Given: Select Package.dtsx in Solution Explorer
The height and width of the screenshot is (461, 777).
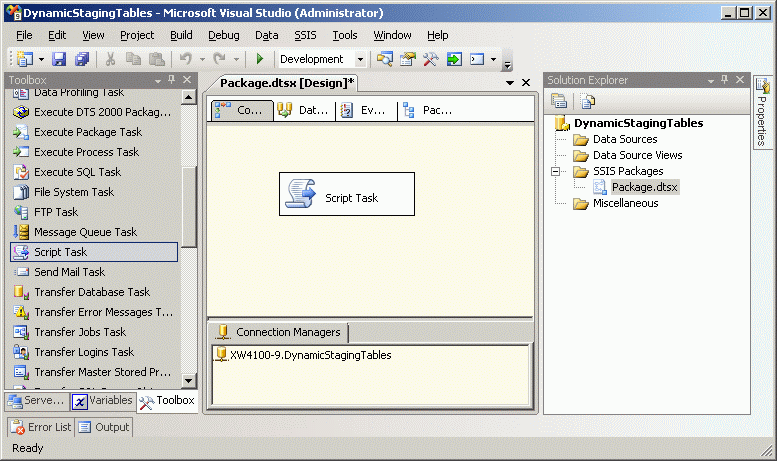Looking at the screenshot, I should point(644,187).
